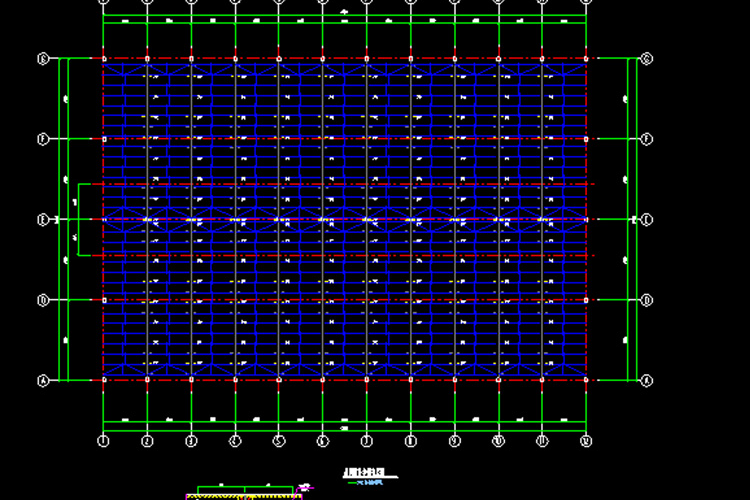Click bottom grid bubble number 2

147,439
